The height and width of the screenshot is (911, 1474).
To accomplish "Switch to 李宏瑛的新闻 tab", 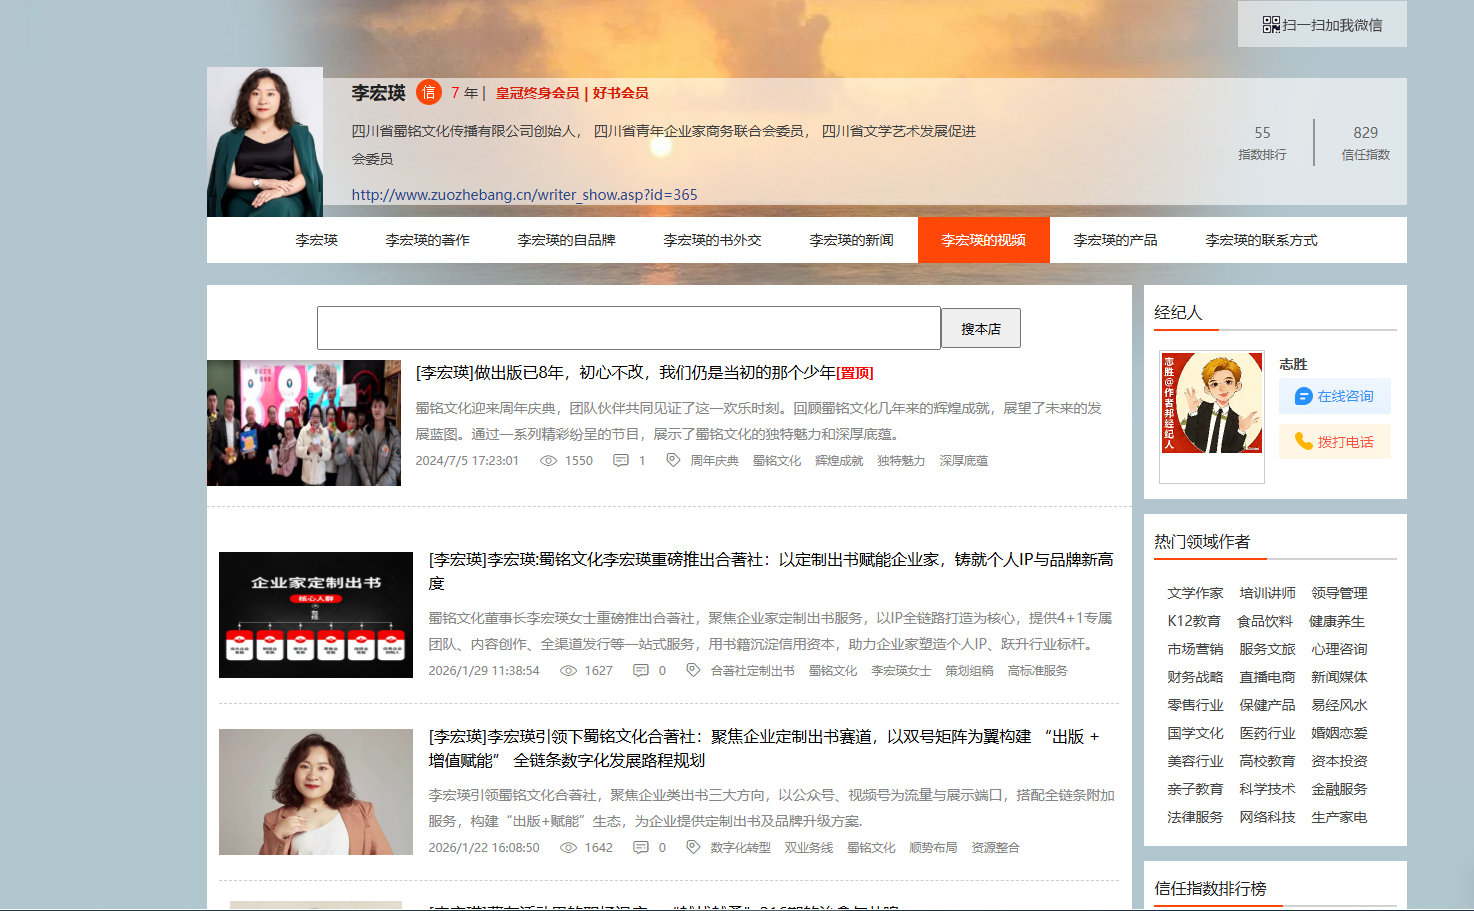I will point(851,241).
